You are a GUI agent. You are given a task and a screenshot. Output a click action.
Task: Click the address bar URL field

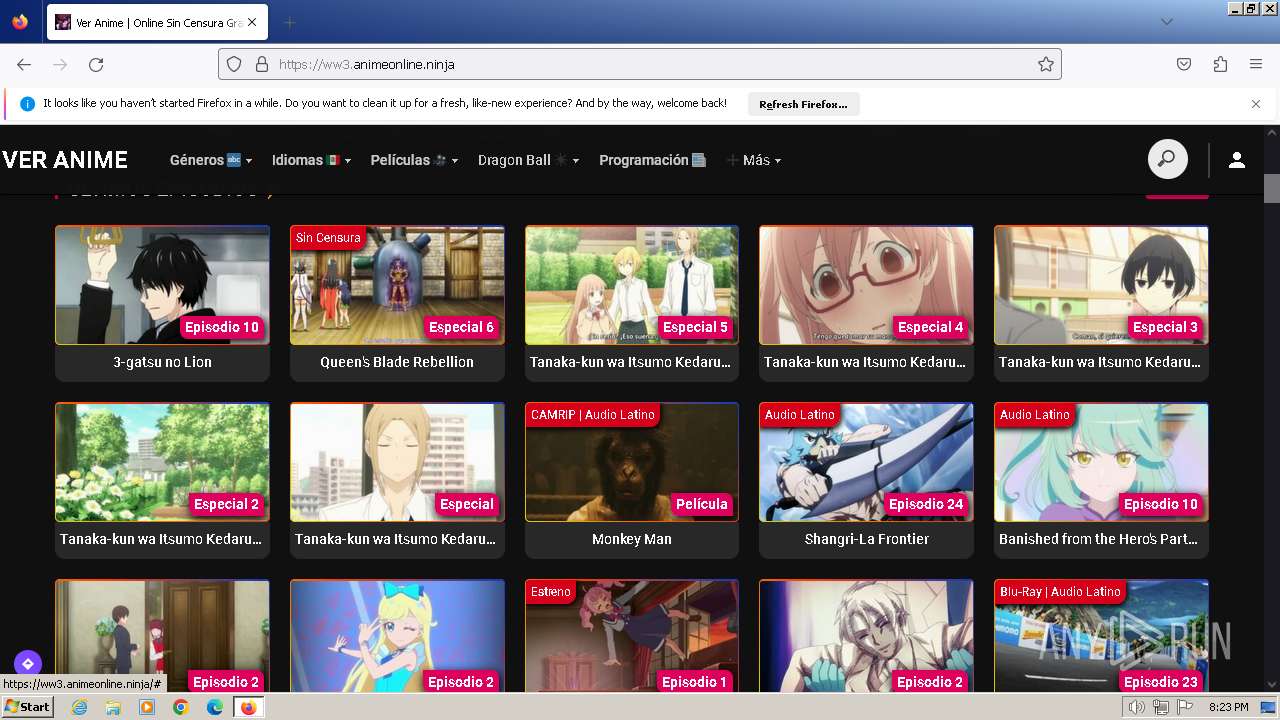(x=640, y=64)
